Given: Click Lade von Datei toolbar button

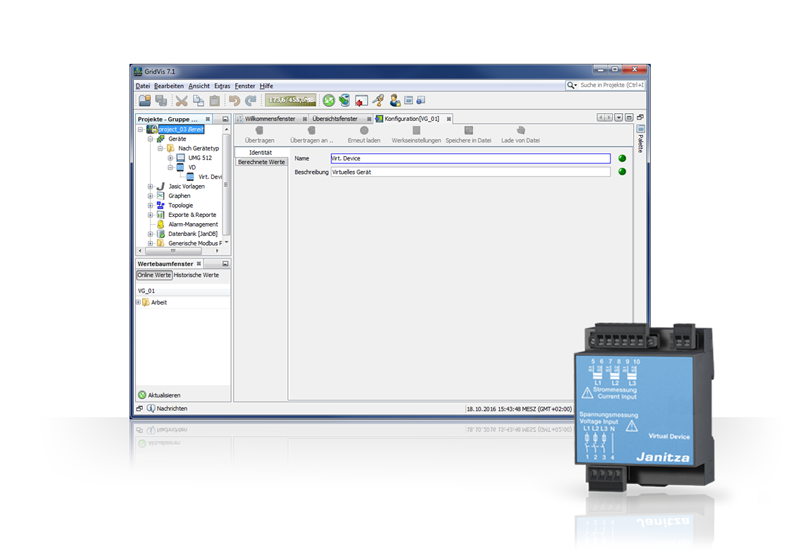Looking at the screenshot, I should [520, 135].
